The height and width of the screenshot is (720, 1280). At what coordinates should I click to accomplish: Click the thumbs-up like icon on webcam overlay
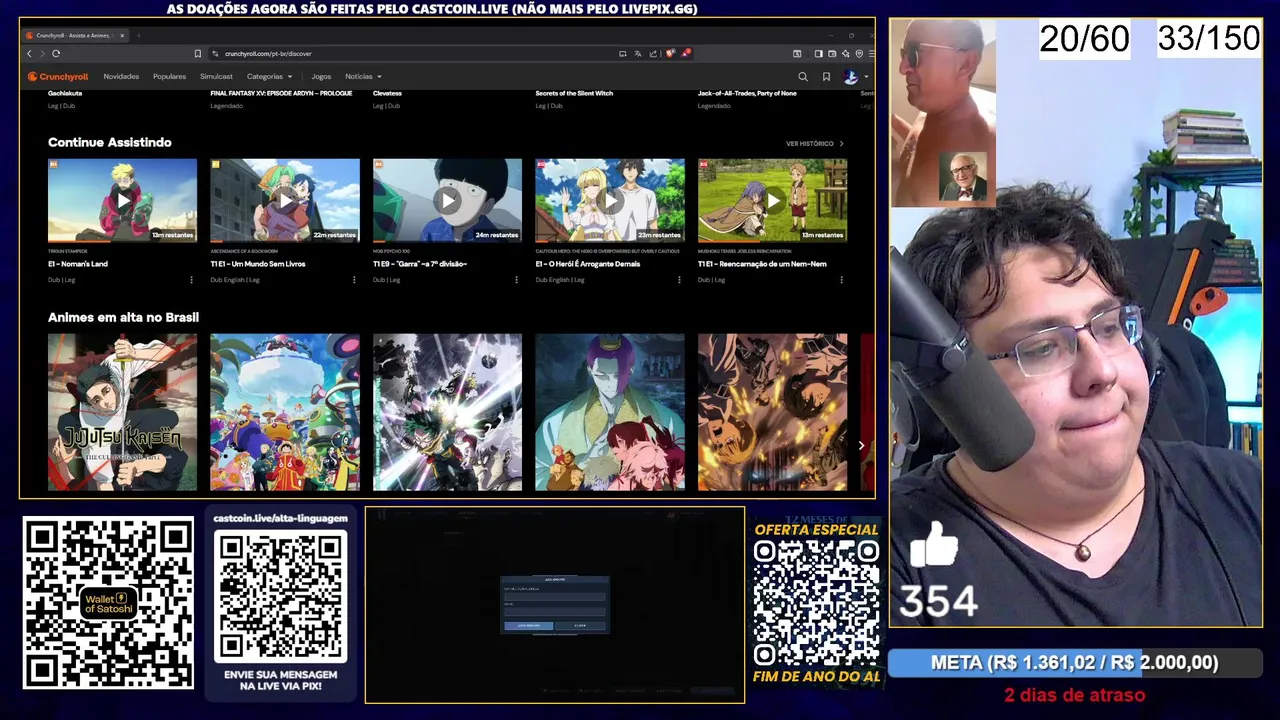[x=934, y=545]
